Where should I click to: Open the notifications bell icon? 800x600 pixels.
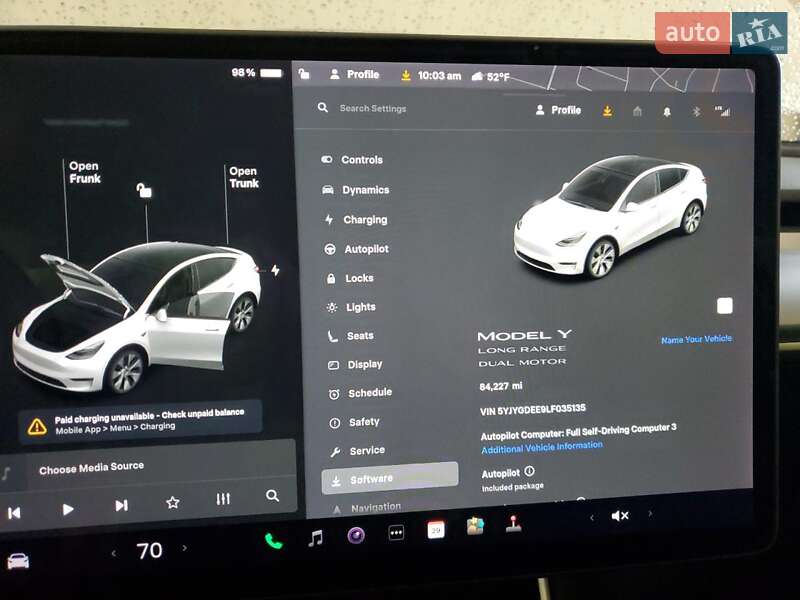[x=666, y=110]
